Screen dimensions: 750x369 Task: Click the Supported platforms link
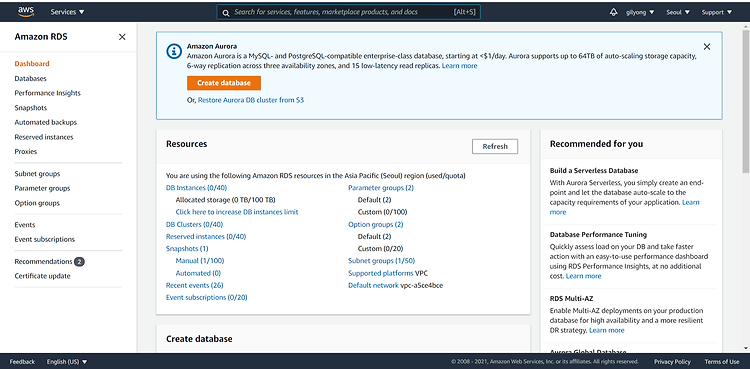pos(381,273)
